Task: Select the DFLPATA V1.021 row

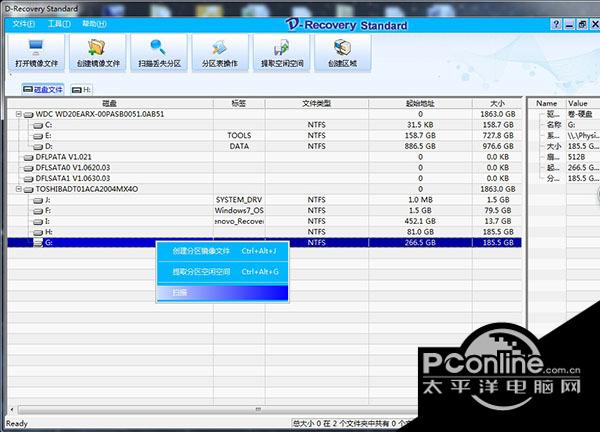Action: (x=264, y=157)
